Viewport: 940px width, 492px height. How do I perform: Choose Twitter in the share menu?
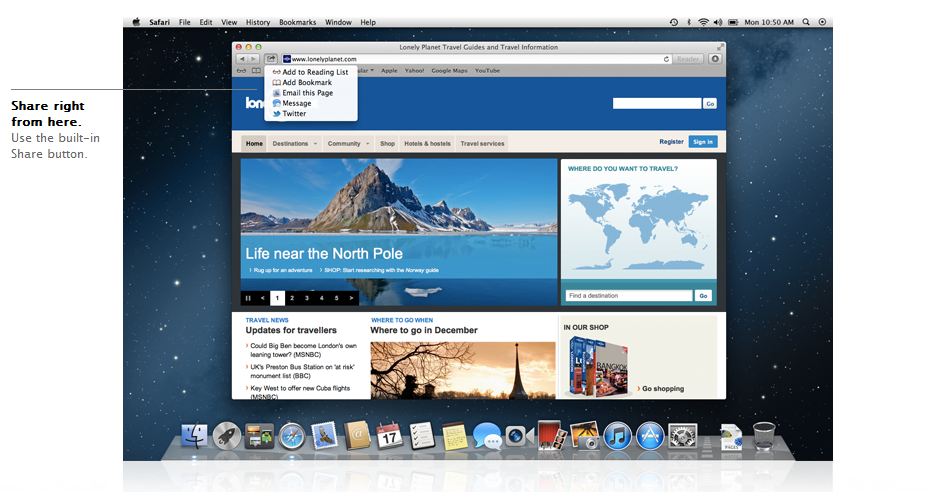(311, 113)
